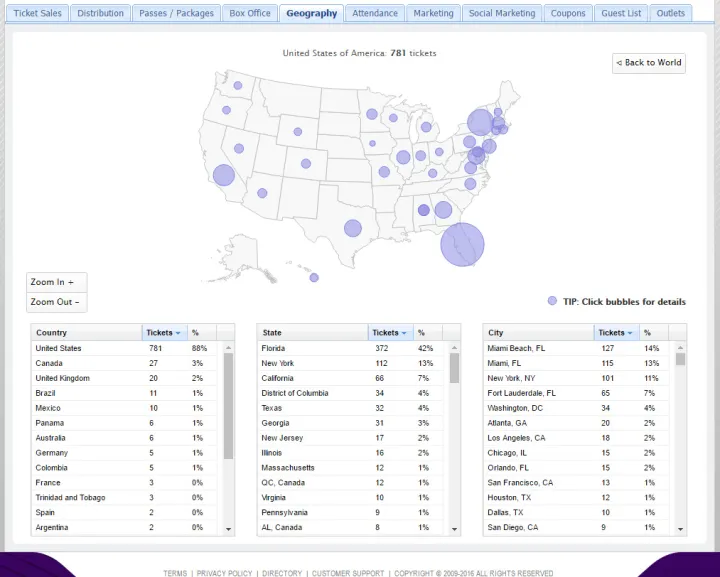
Task: Open the Attendance tab
Action: 375,13
